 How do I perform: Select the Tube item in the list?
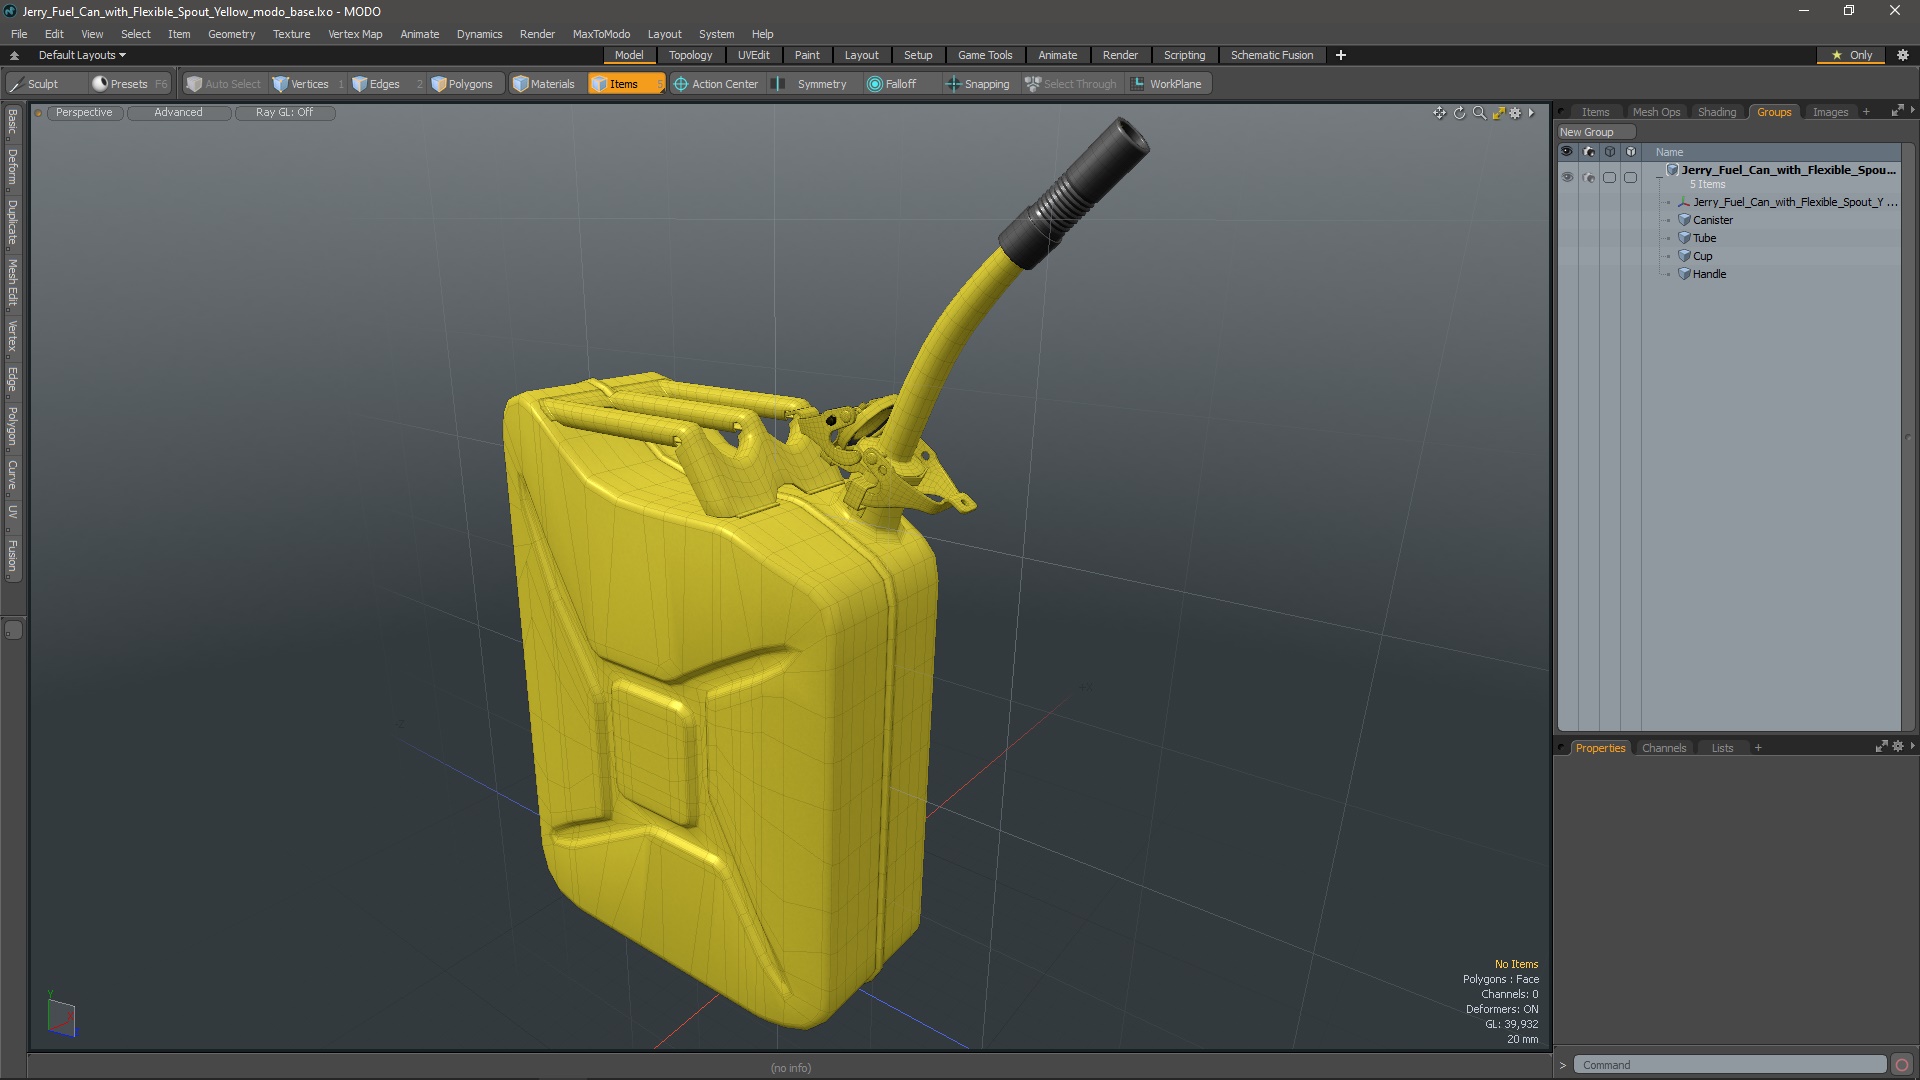point(1704,238)
